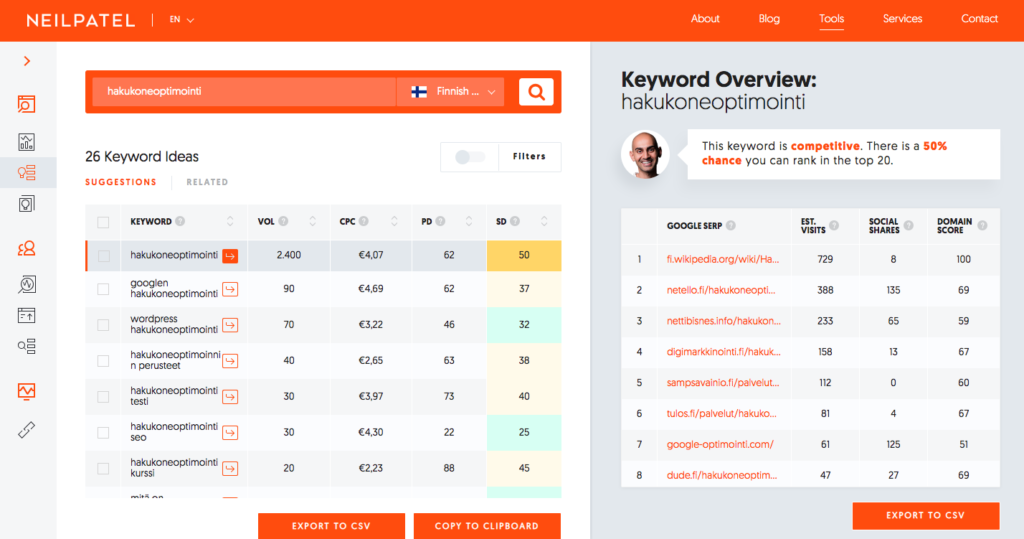Toggle the Filters switch
Screen dimensions: 1024x539
click(x=470, y=157)
